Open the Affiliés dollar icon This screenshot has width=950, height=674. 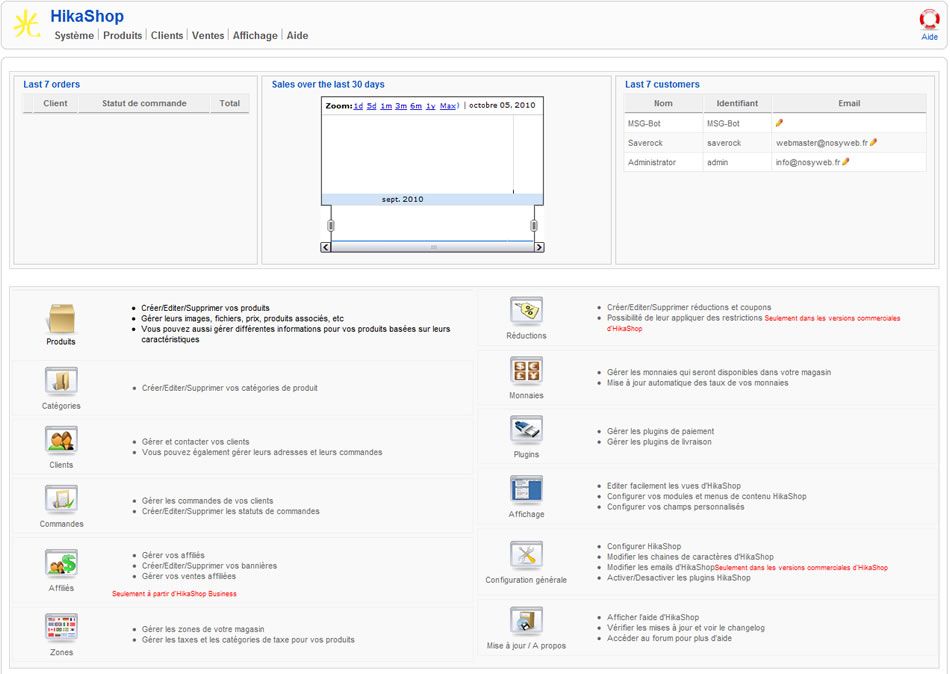61,563
